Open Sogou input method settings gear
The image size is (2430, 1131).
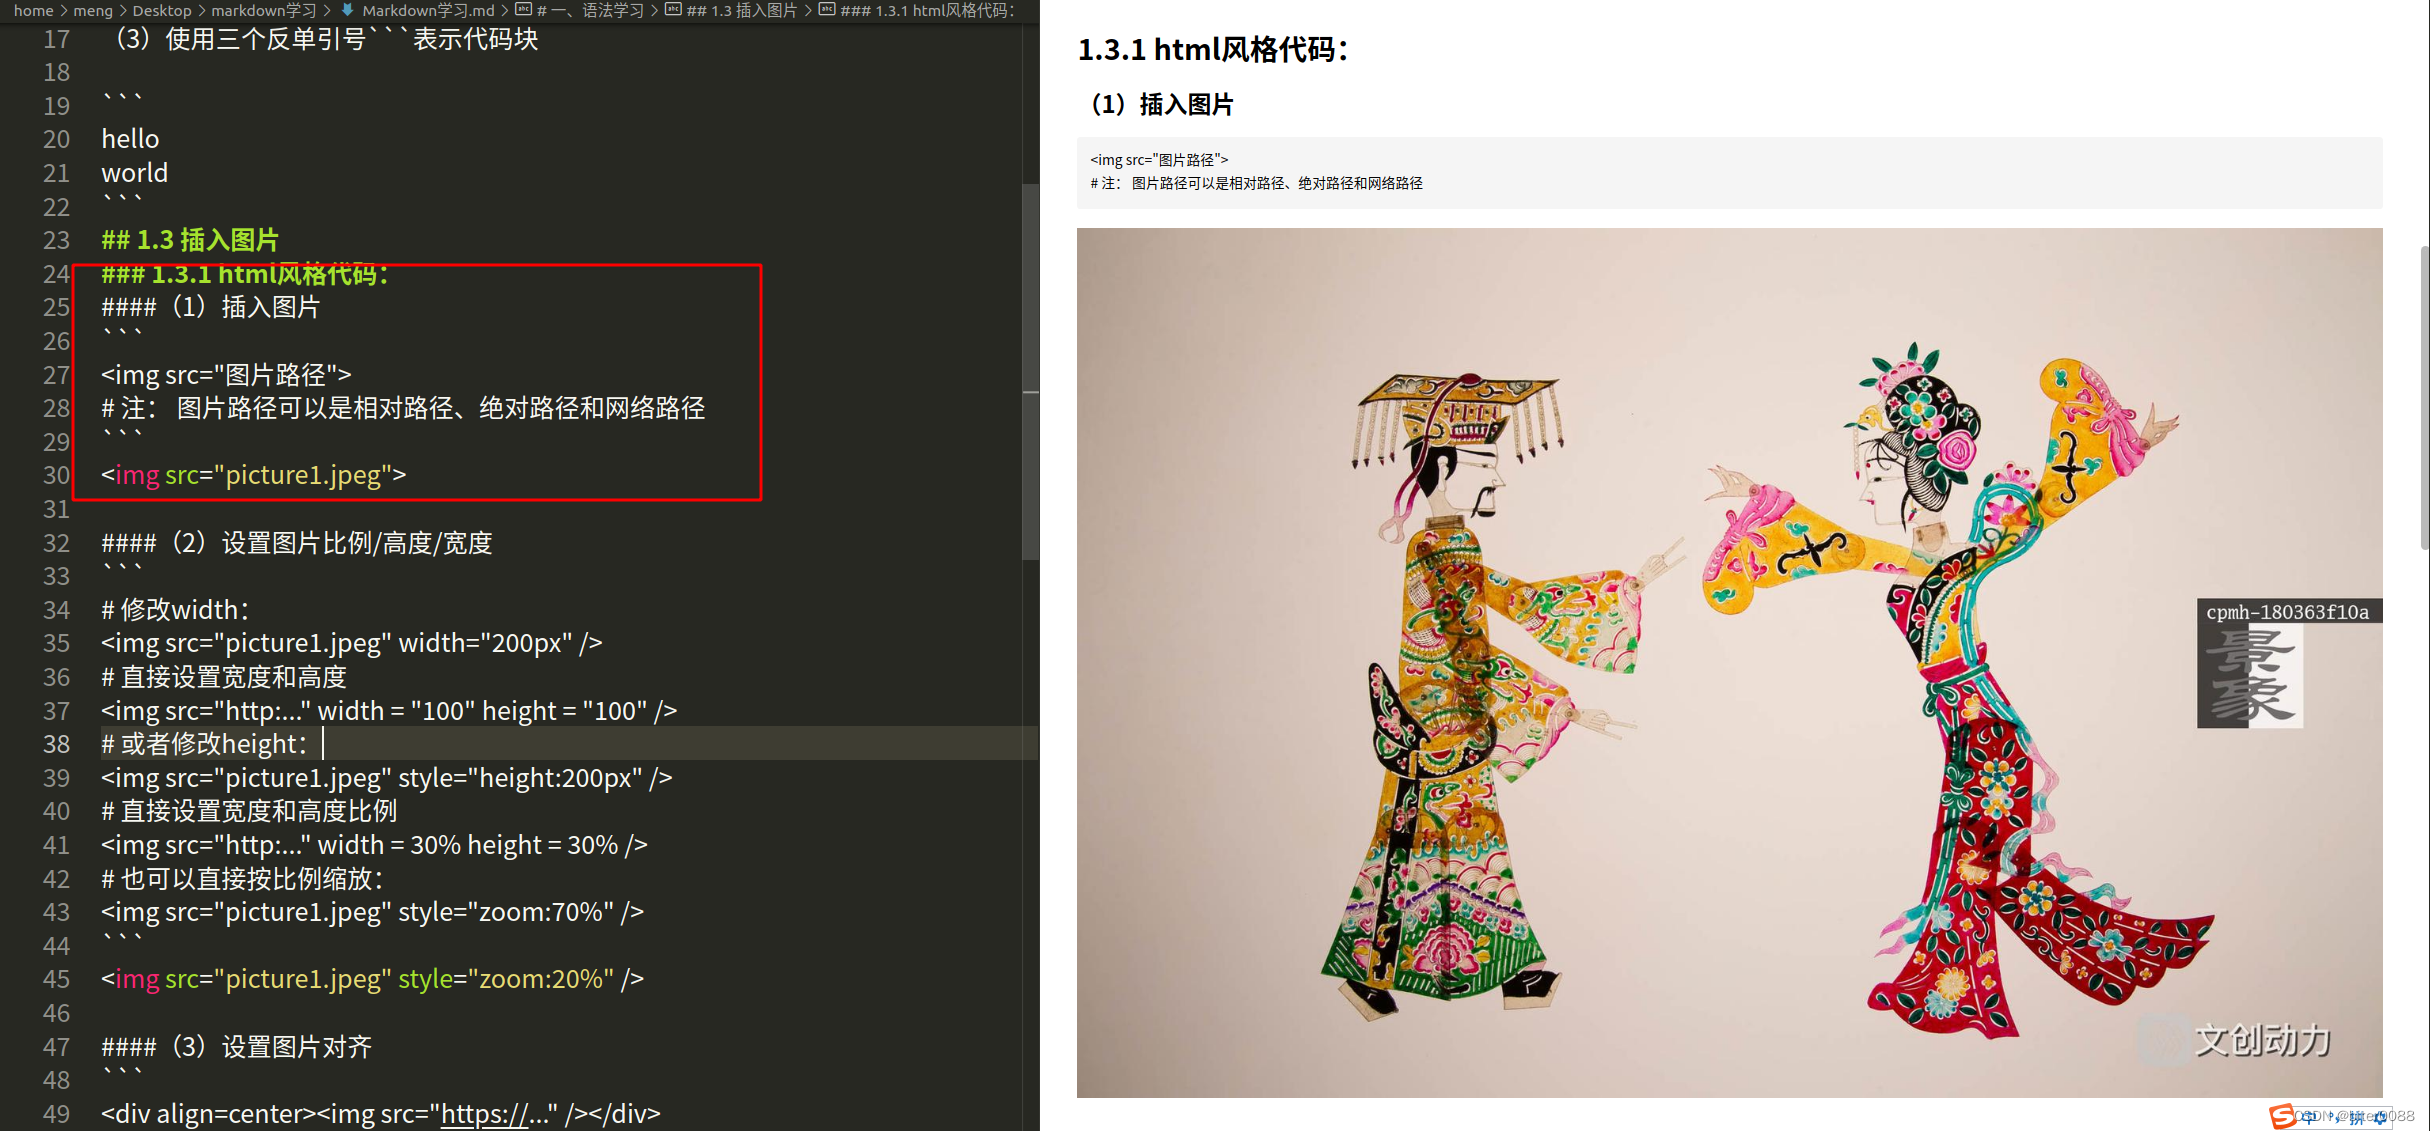click(x=2380, y=1118)
